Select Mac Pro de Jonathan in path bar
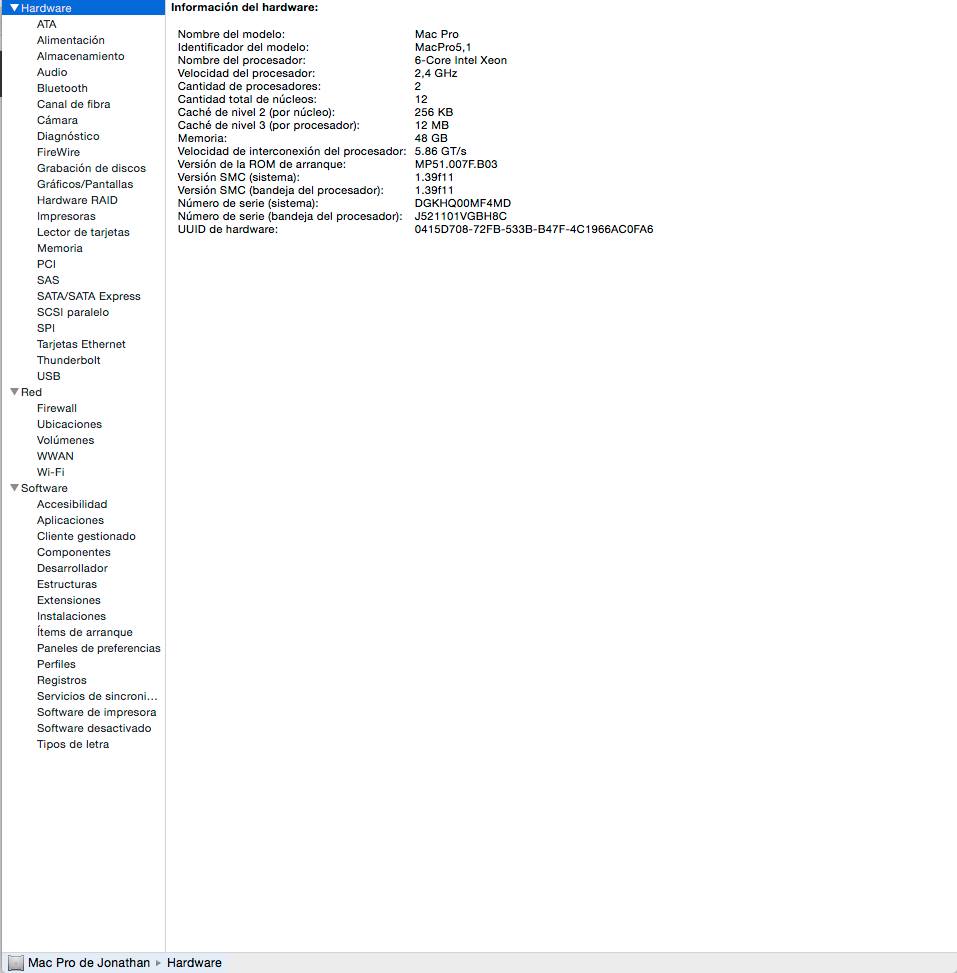Viewport: 957px width, 973px height. (x=89, y=962)
